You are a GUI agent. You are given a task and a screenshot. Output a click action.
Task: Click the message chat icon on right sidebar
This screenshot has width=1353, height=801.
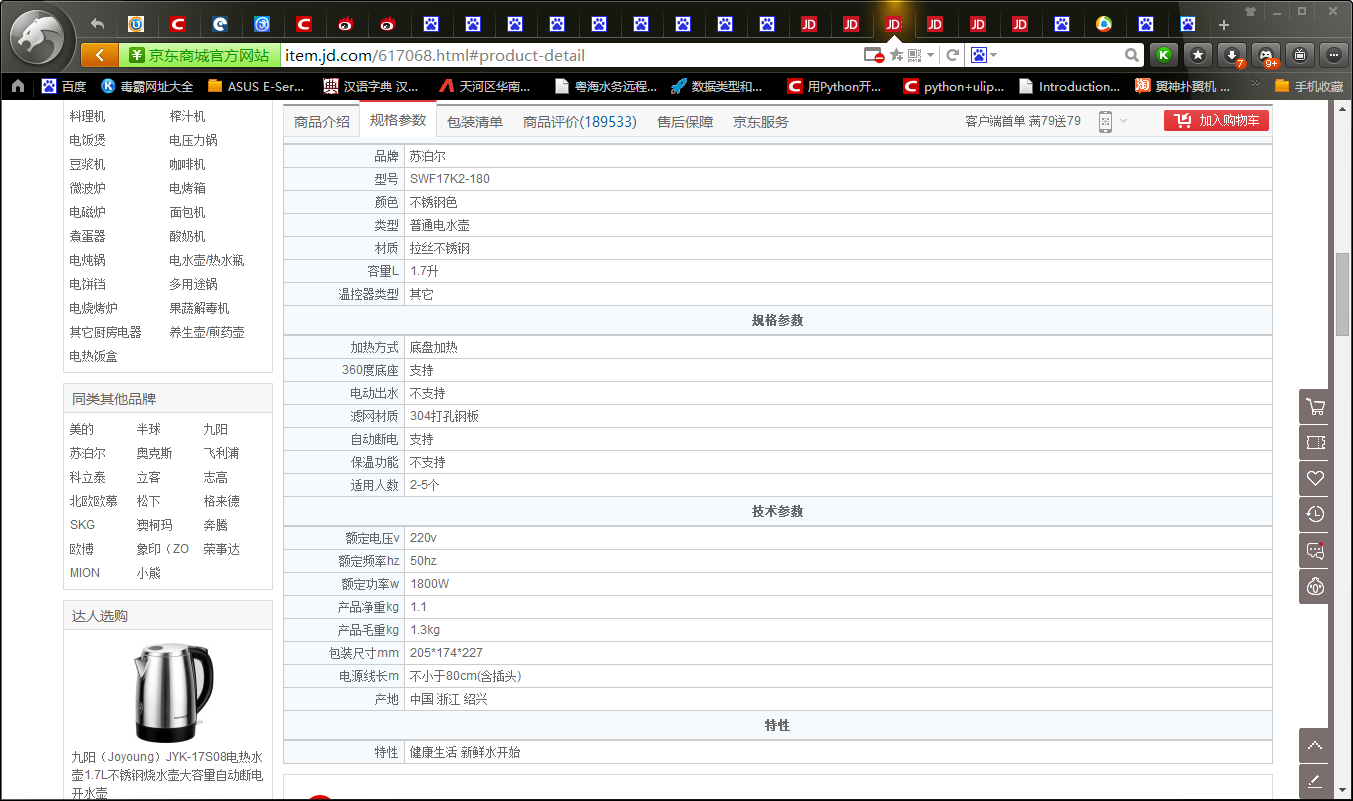click(1315, 550)
